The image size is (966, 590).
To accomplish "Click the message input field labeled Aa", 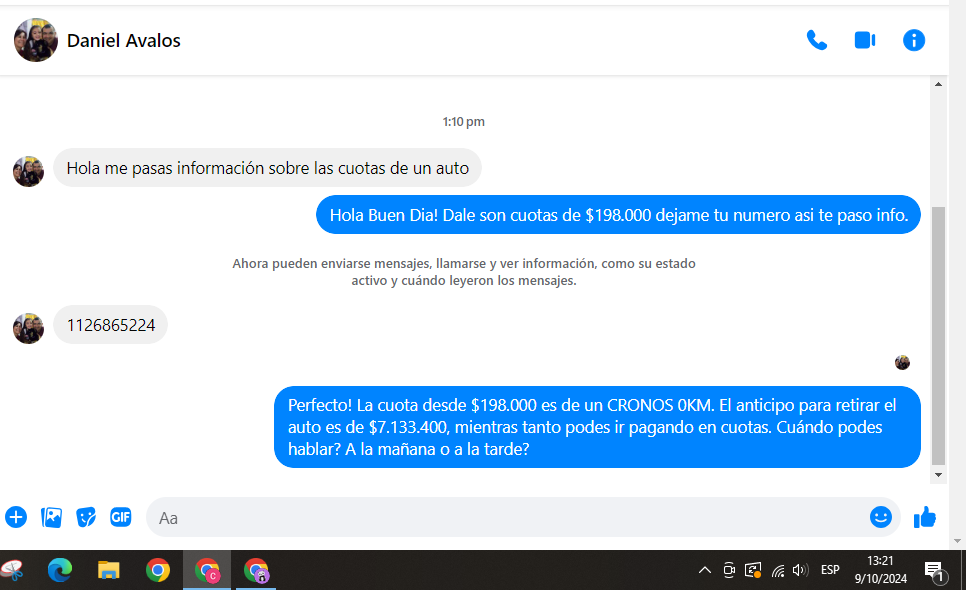I will coord(500,518).
